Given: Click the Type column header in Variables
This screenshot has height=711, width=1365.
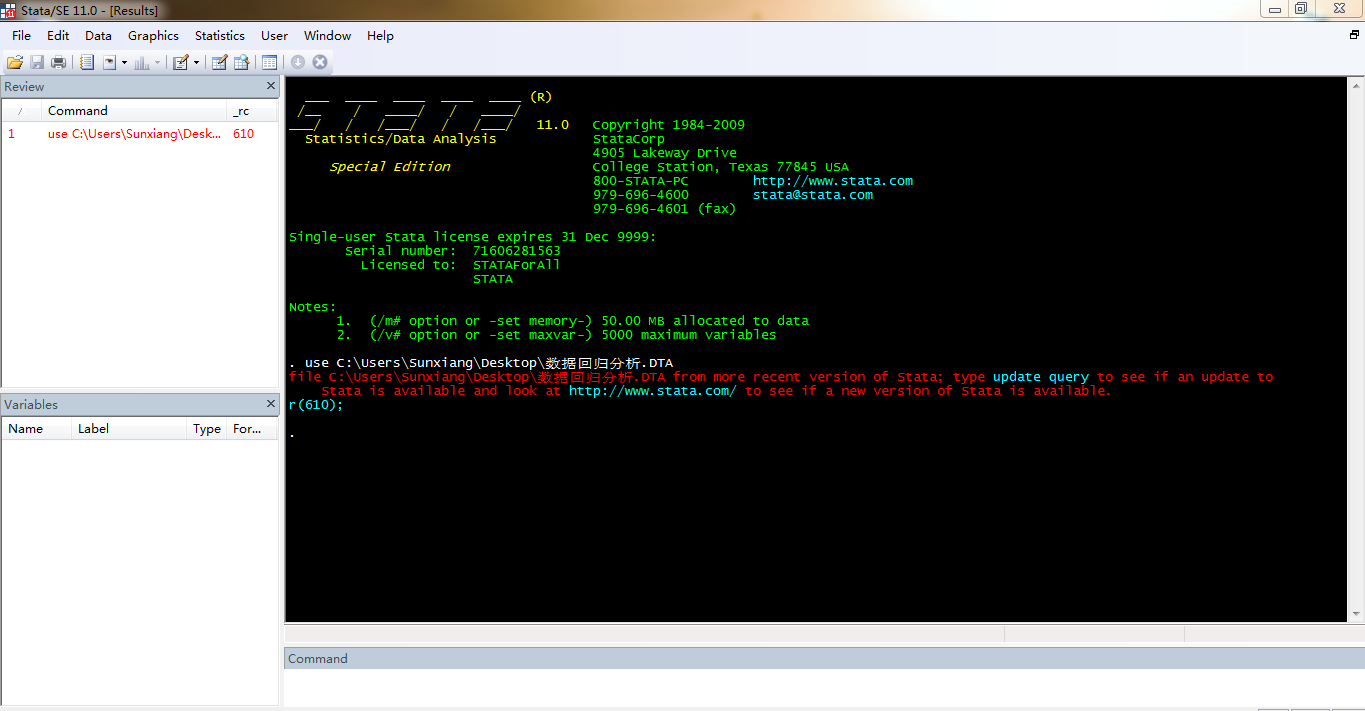Looking at the screenshot, I should coord(207,429).
